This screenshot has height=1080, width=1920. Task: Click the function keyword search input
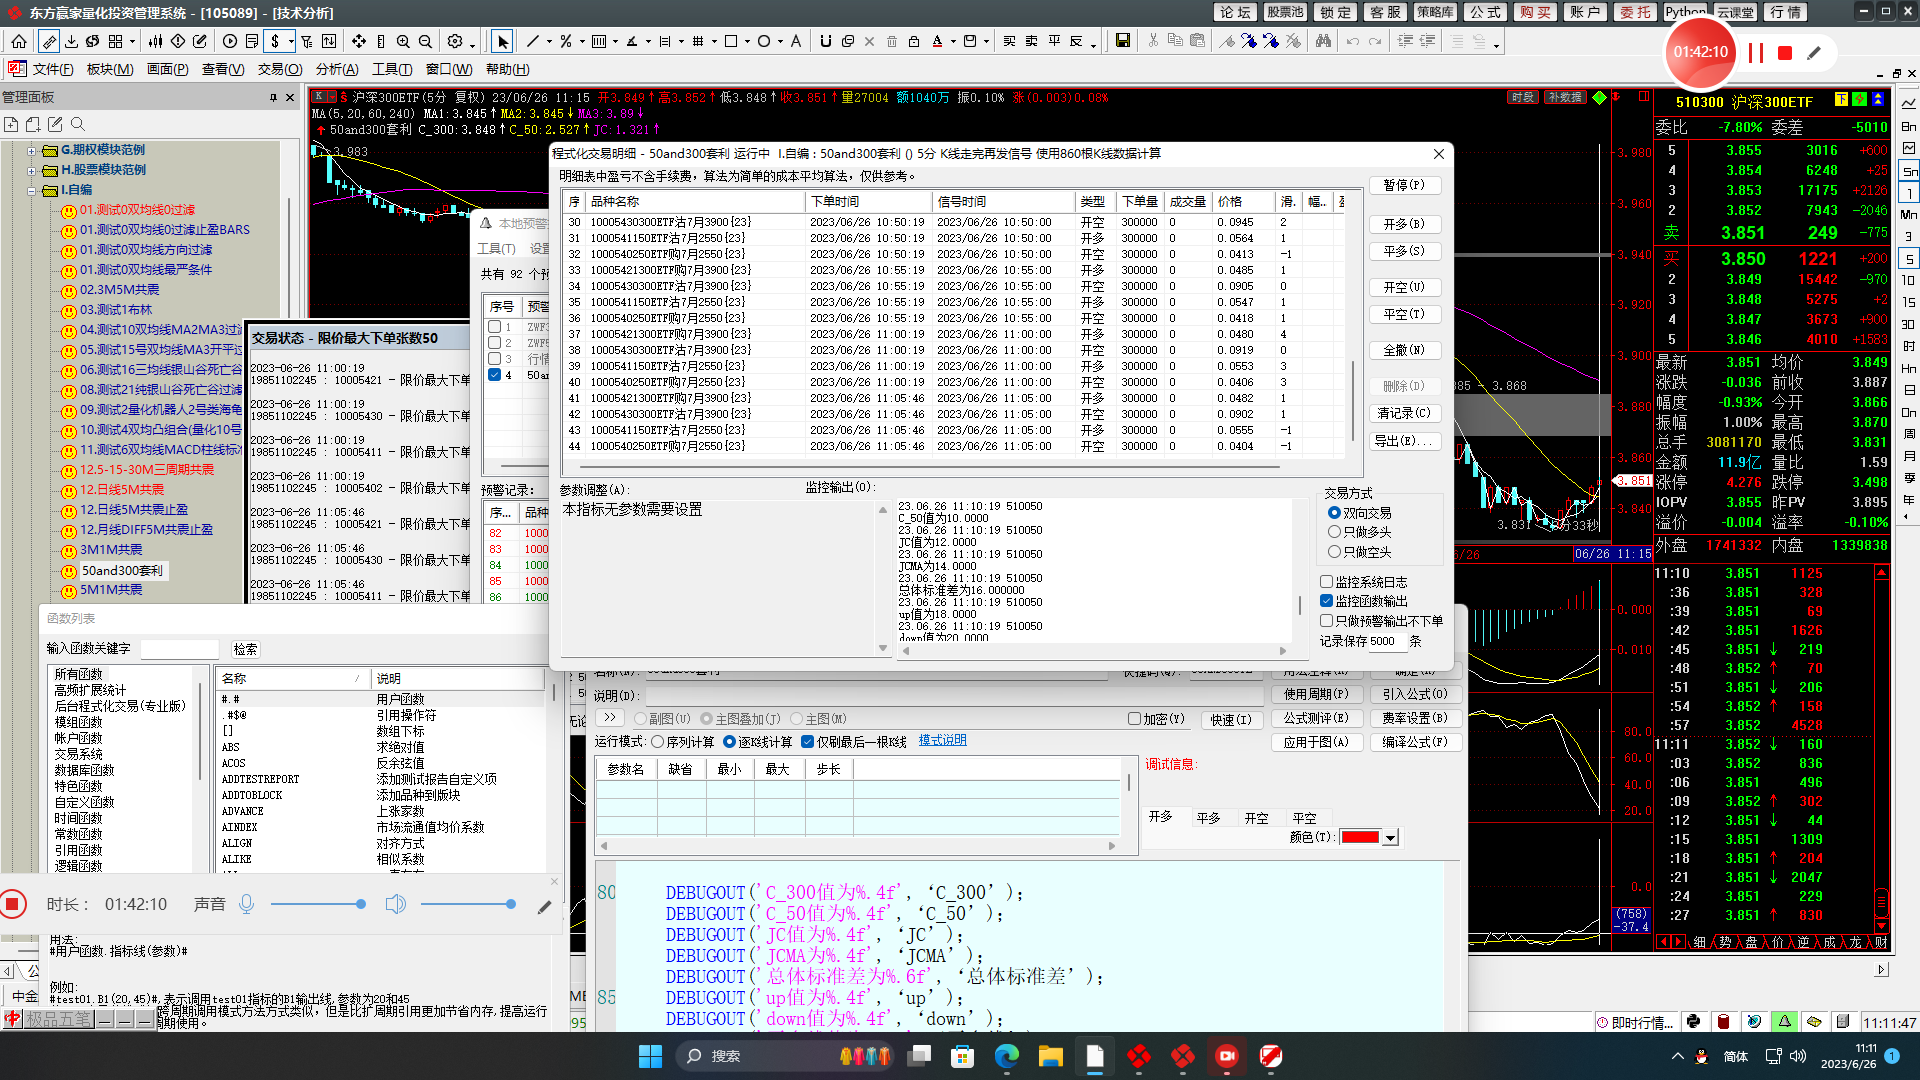(x=180, y=649)
